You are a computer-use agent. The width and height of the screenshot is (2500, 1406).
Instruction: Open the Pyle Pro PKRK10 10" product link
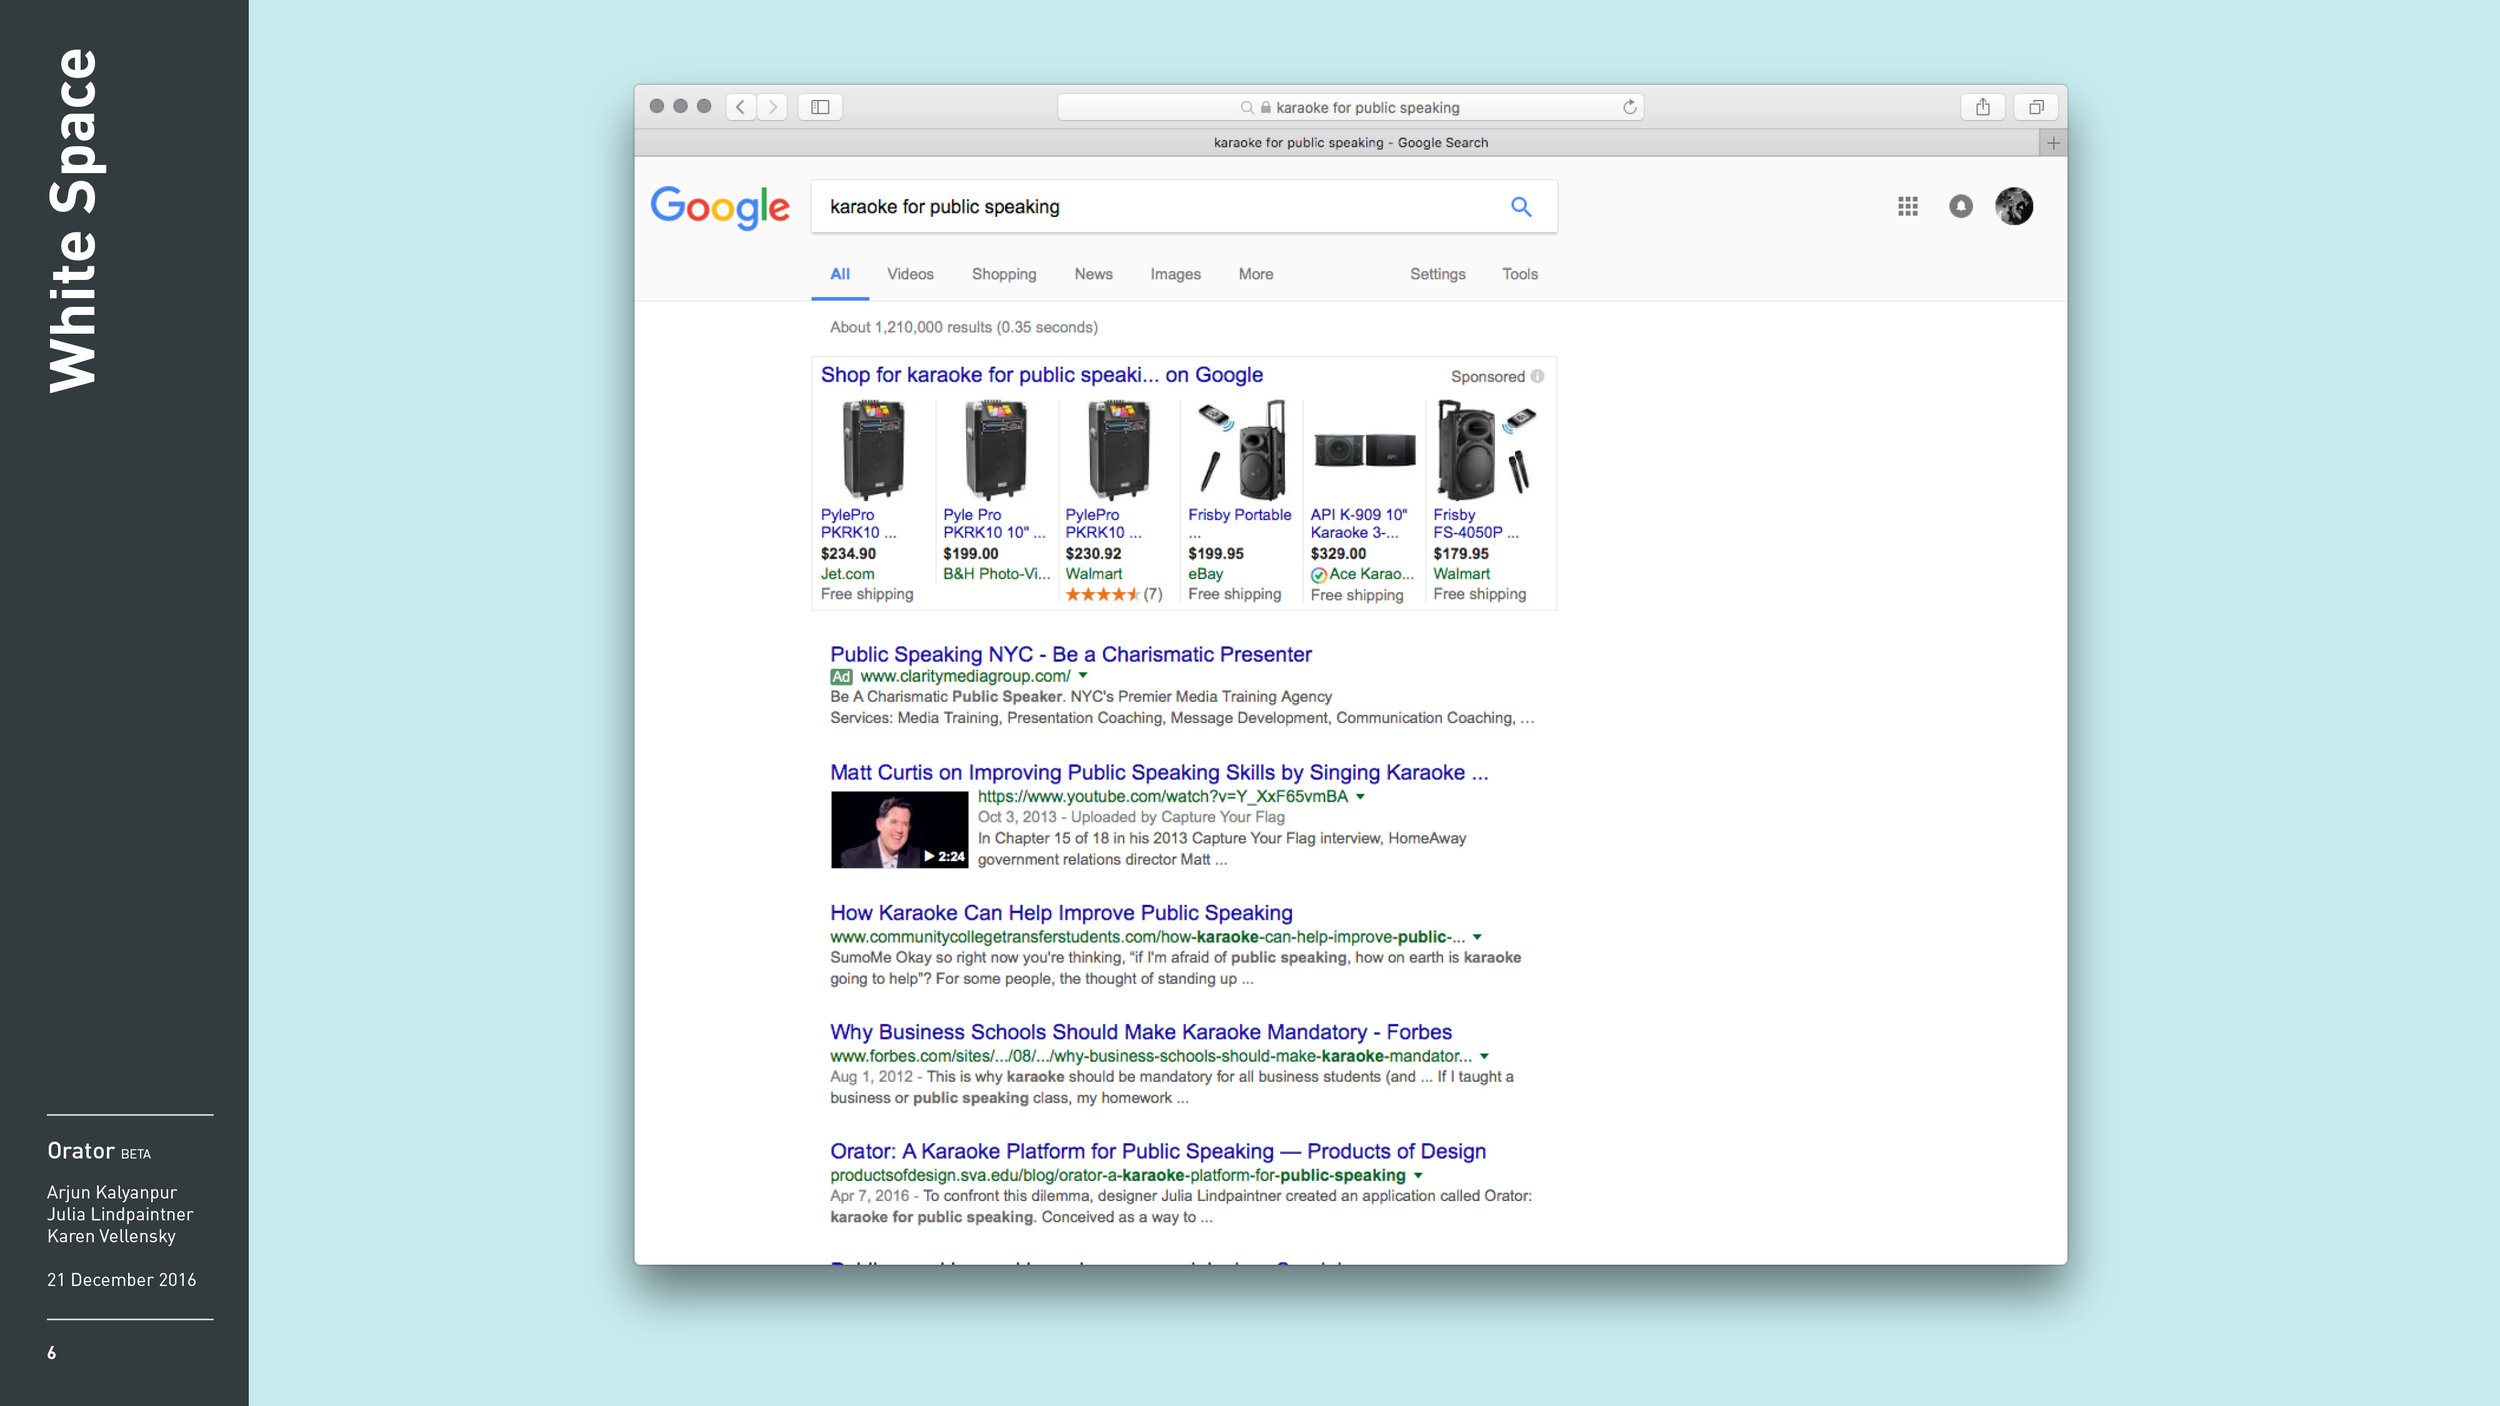pyautogui.click(x=994, y=524)
